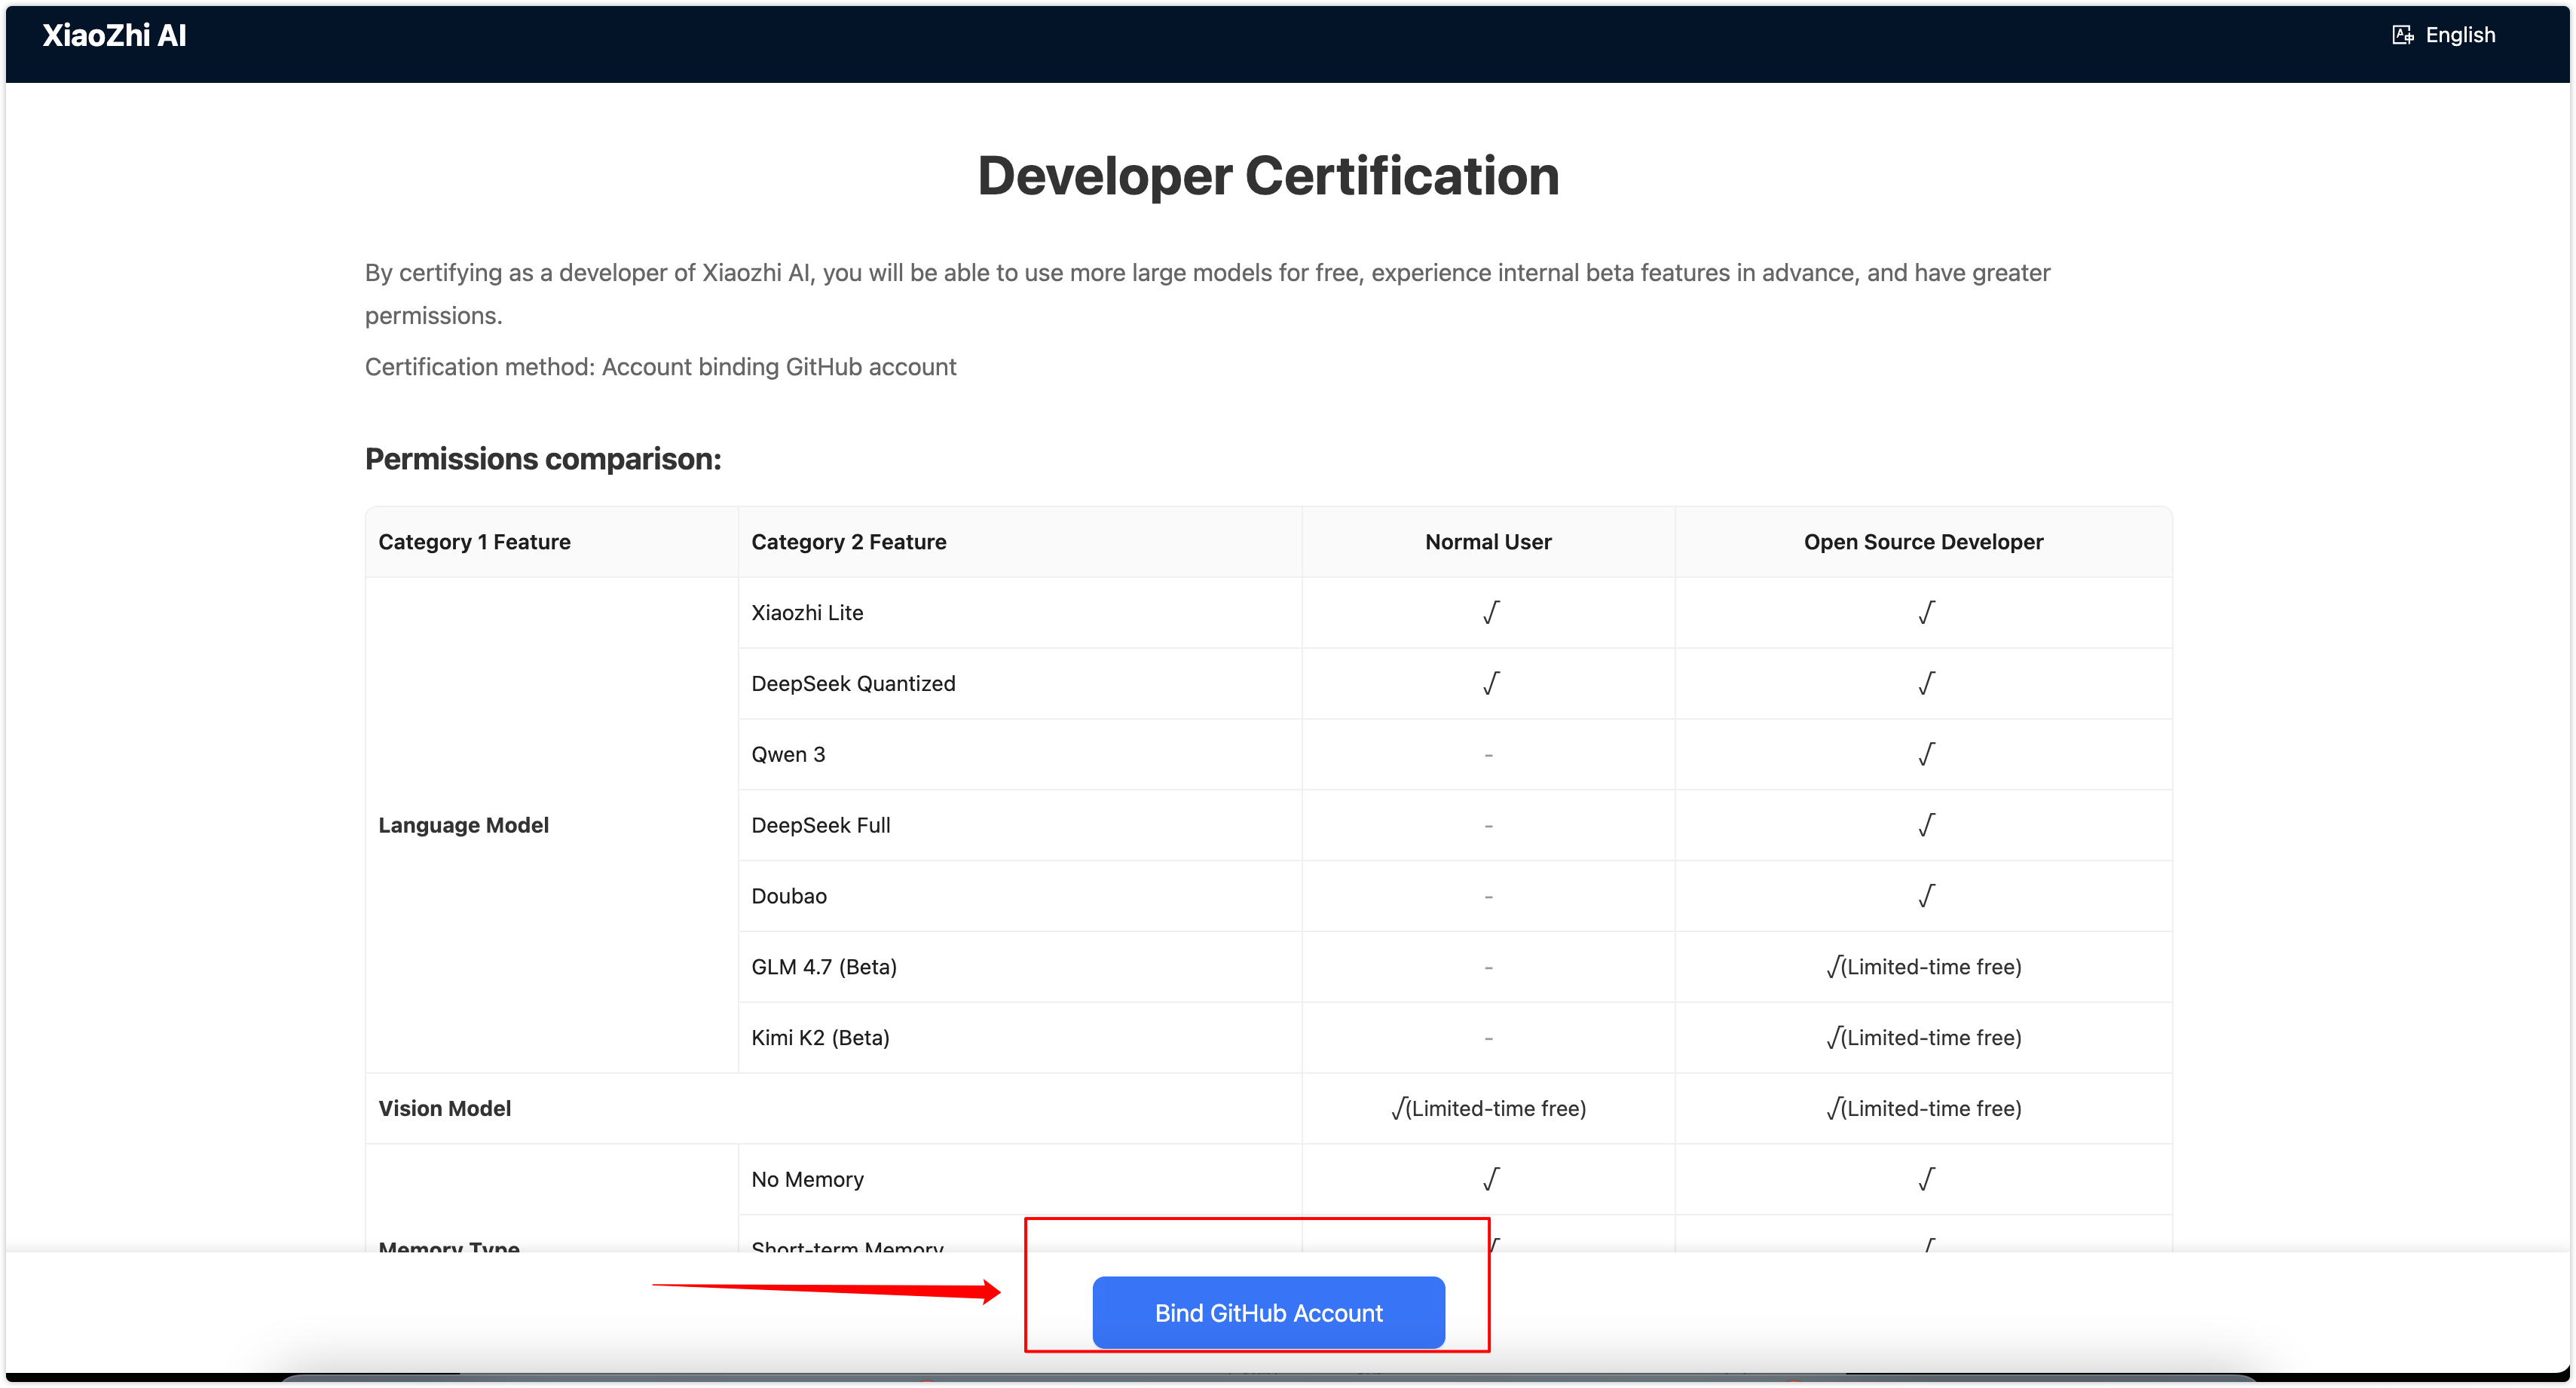Click the translate icon beside English
Screen dimensions: 2576x1388
pyautogui.click(x=2402, y=35)
